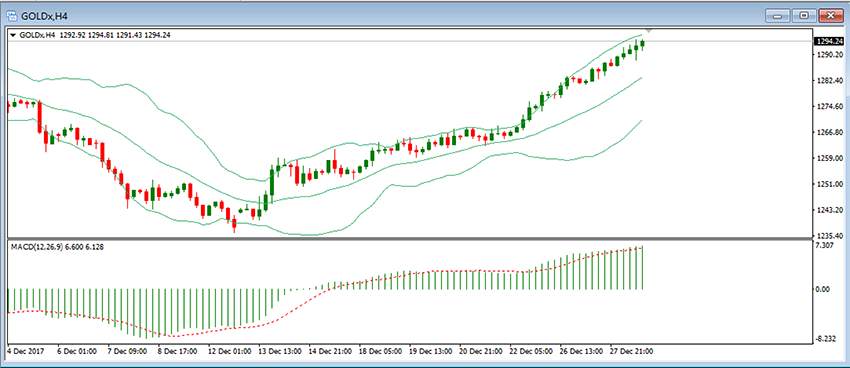Screen dimensions: 850x368
Task: Close the GOLDx,H4 chart window
Action: click(832, 16)
